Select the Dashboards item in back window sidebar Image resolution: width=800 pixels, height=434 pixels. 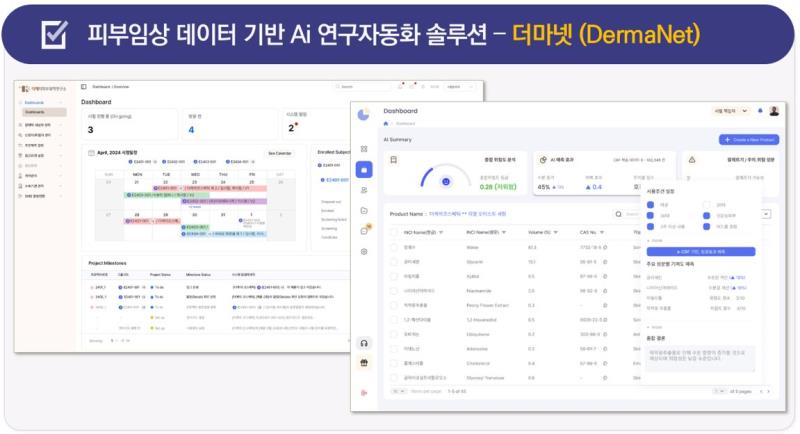click(43, 112)
